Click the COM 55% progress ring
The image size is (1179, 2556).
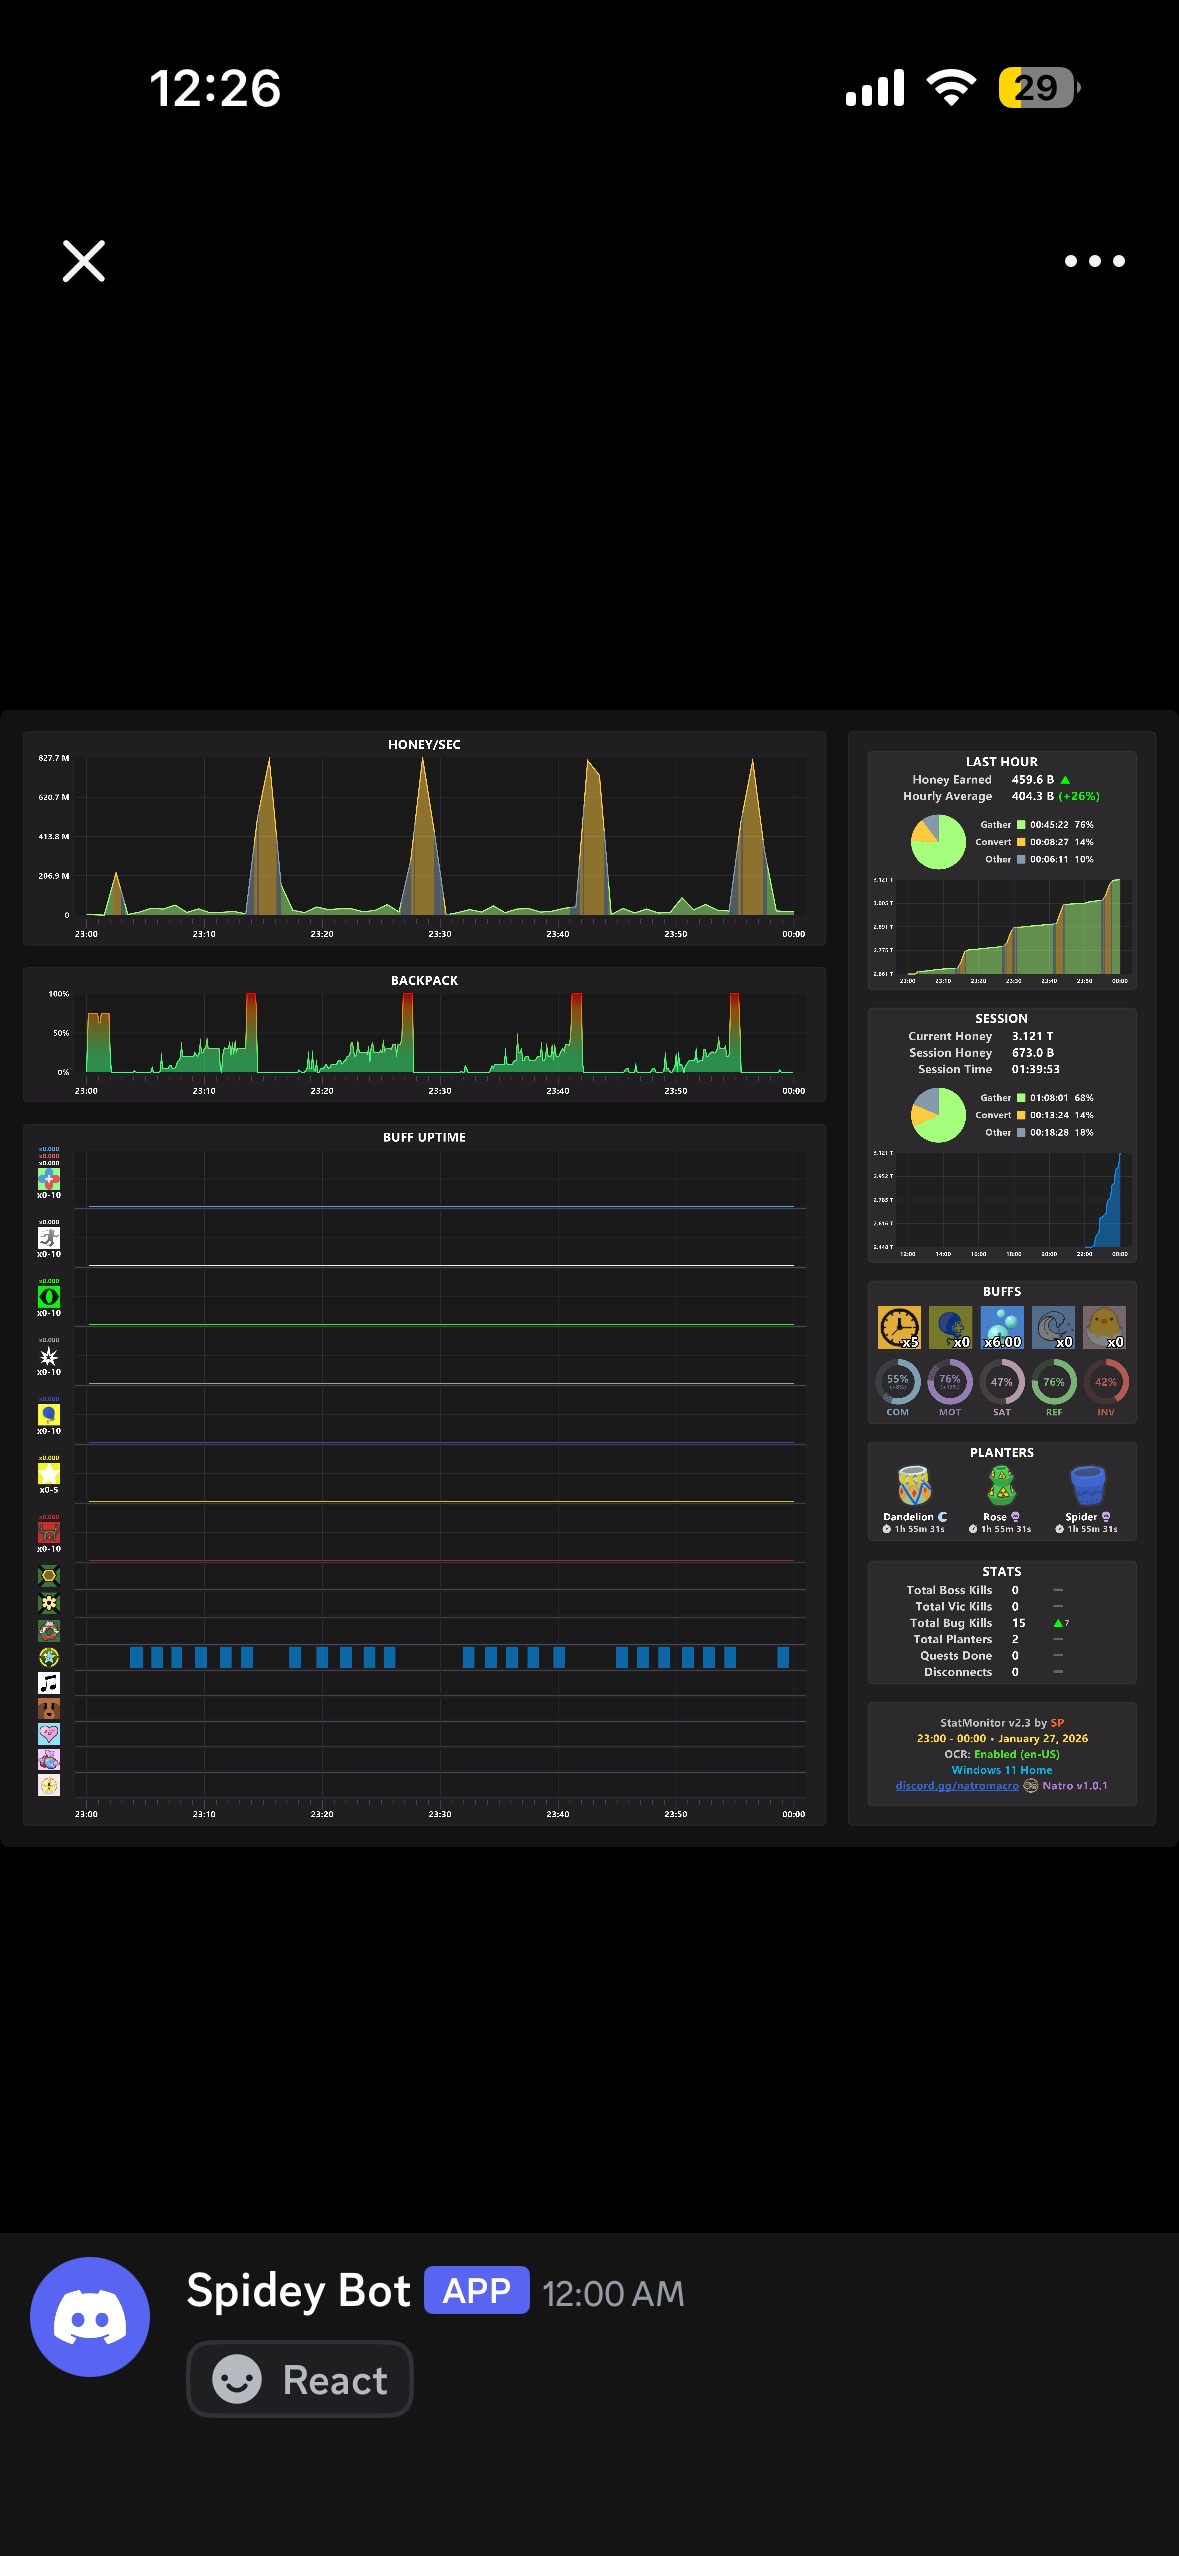tap(898, 1382)
